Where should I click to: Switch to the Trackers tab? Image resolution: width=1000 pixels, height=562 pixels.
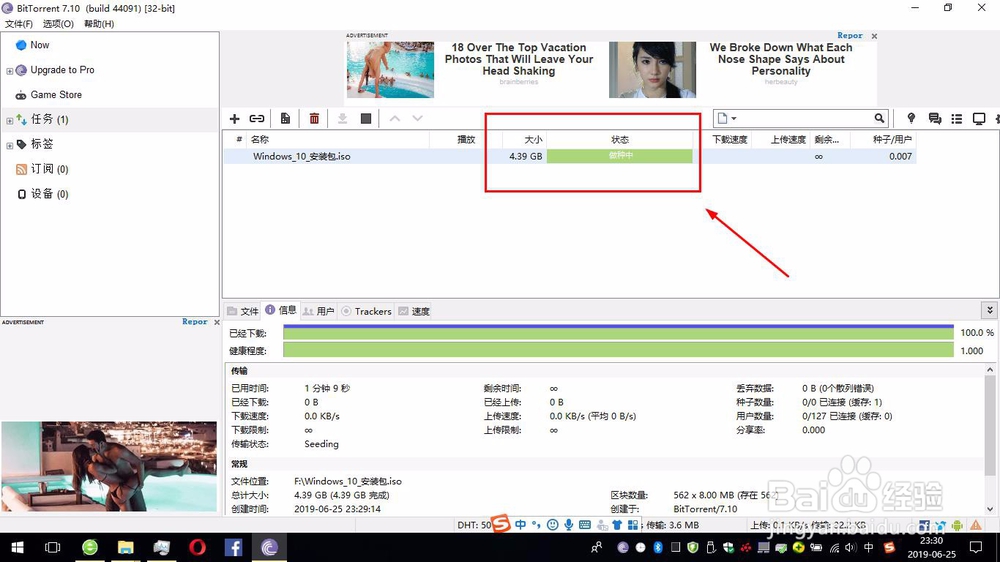pos(367,311)
